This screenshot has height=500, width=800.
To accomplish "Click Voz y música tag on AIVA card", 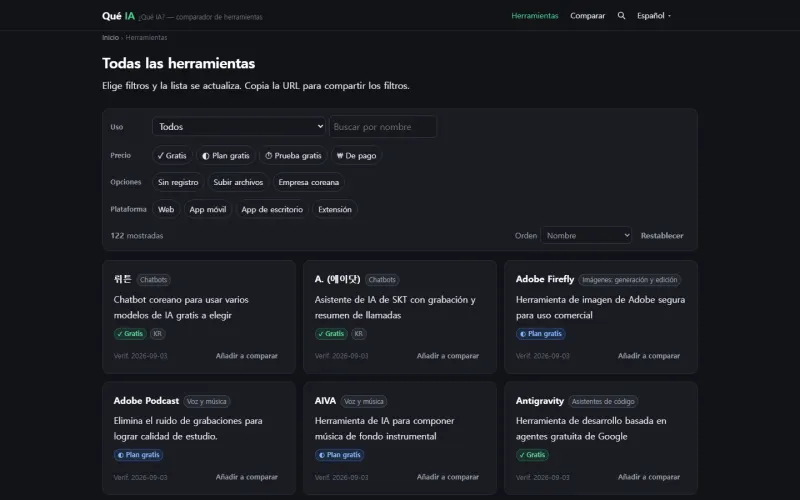I will [x=363, y=401].
